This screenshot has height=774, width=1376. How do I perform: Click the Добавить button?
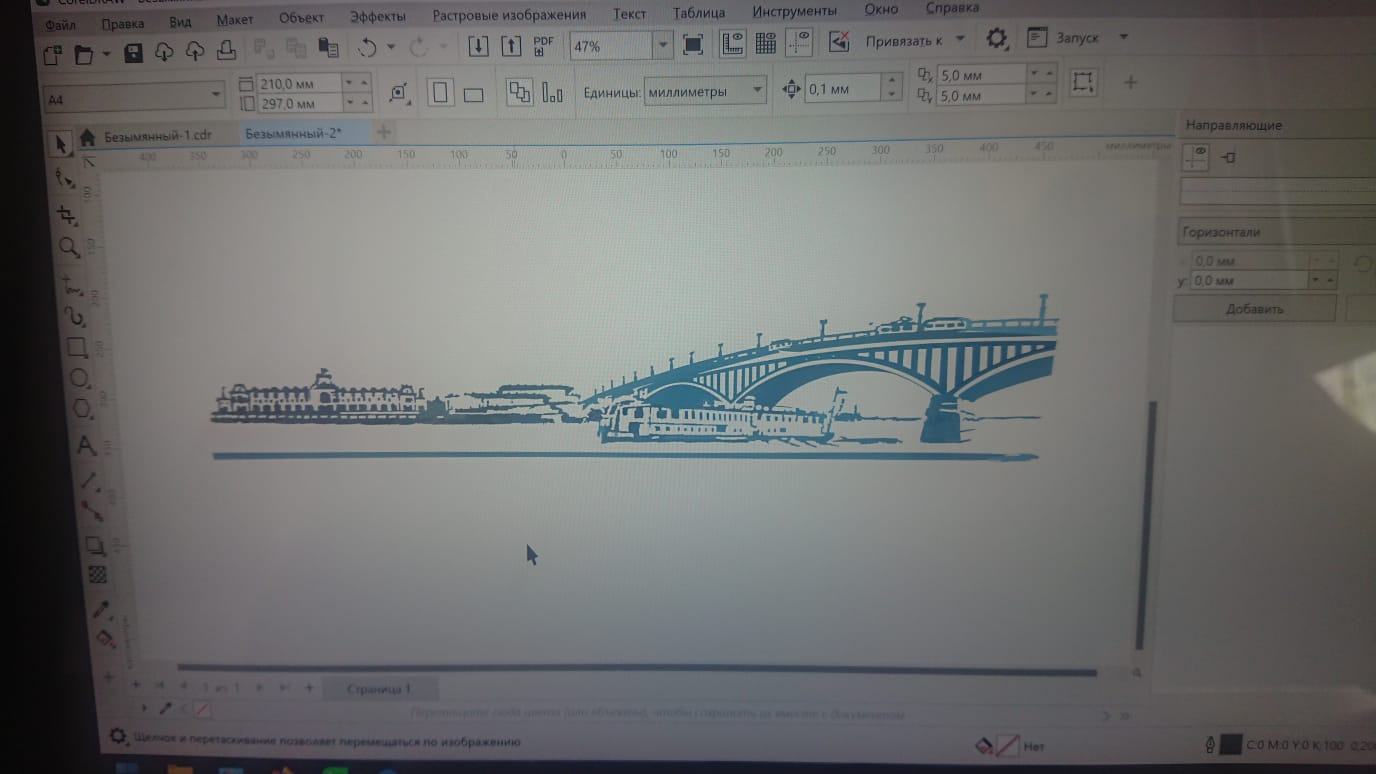point(1253,309)
